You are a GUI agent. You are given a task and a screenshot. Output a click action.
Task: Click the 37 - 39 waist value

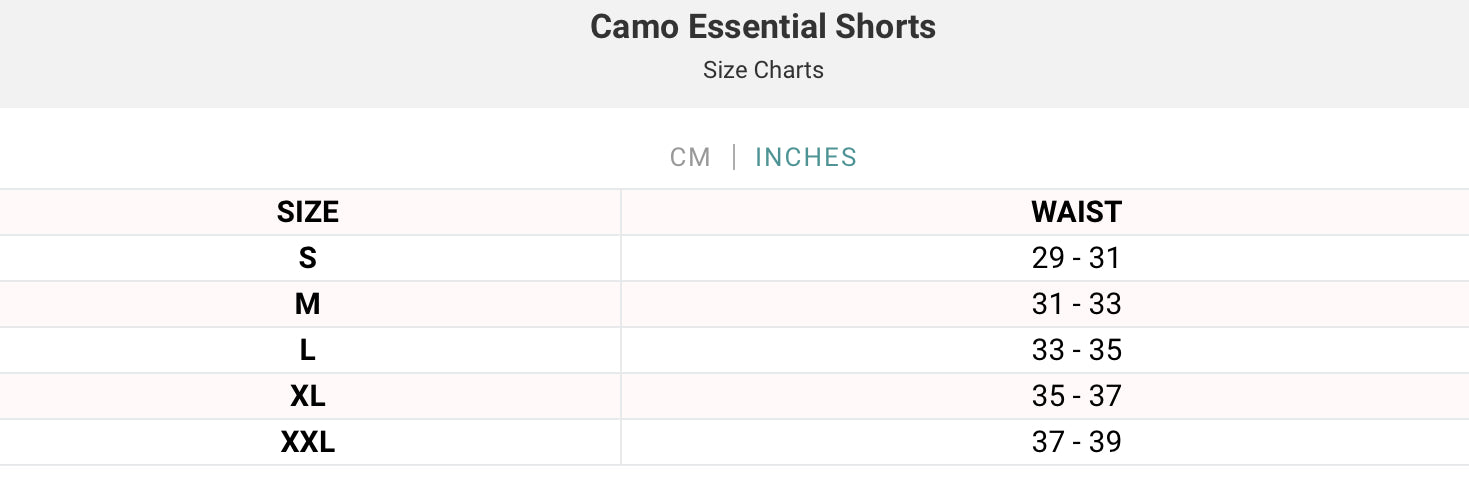point(1076,442)
